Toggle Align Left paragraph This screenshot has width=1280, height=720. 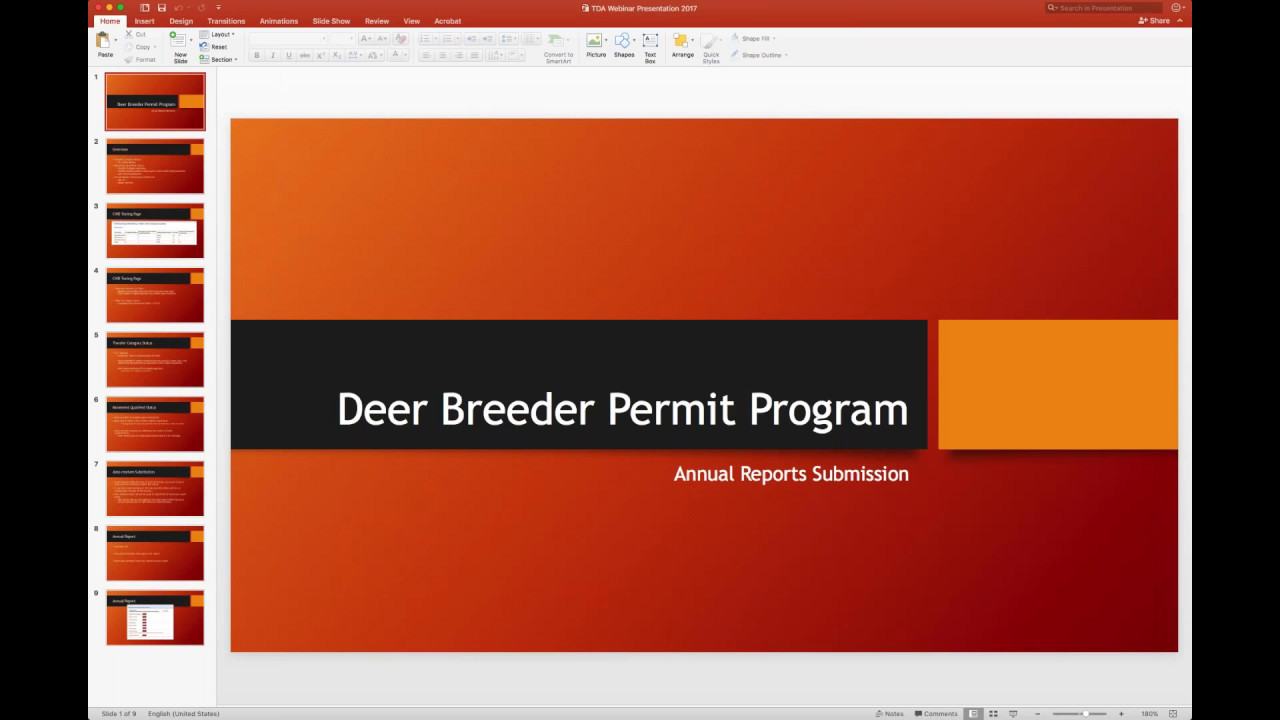(x=426, y=55)
